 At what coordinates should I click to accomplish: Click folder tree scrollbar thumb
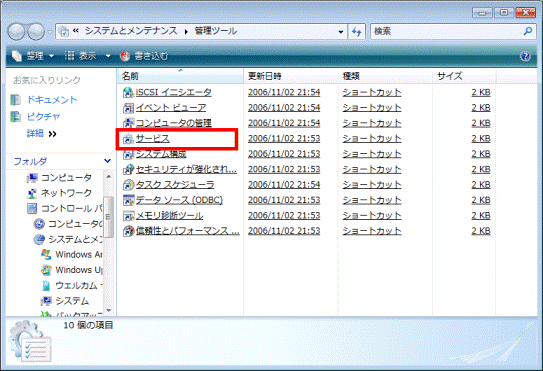[x=108, y=217]
